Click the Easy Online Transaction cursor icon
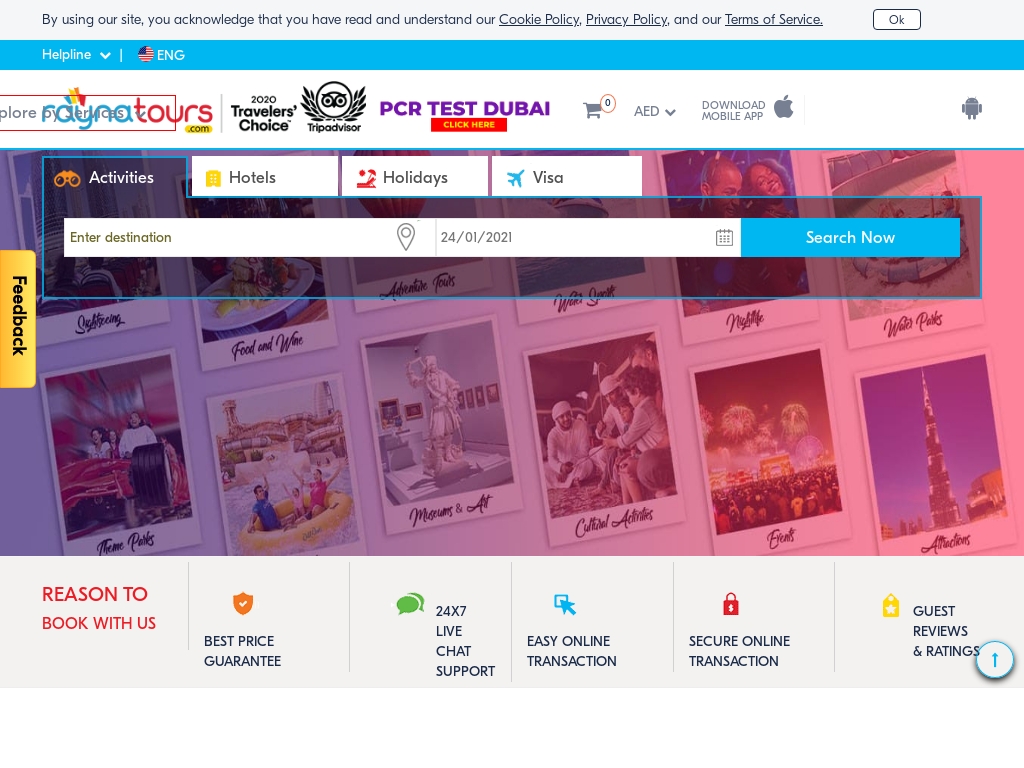The height and width of the screenshot is (768, 1024). click(565, 605)
